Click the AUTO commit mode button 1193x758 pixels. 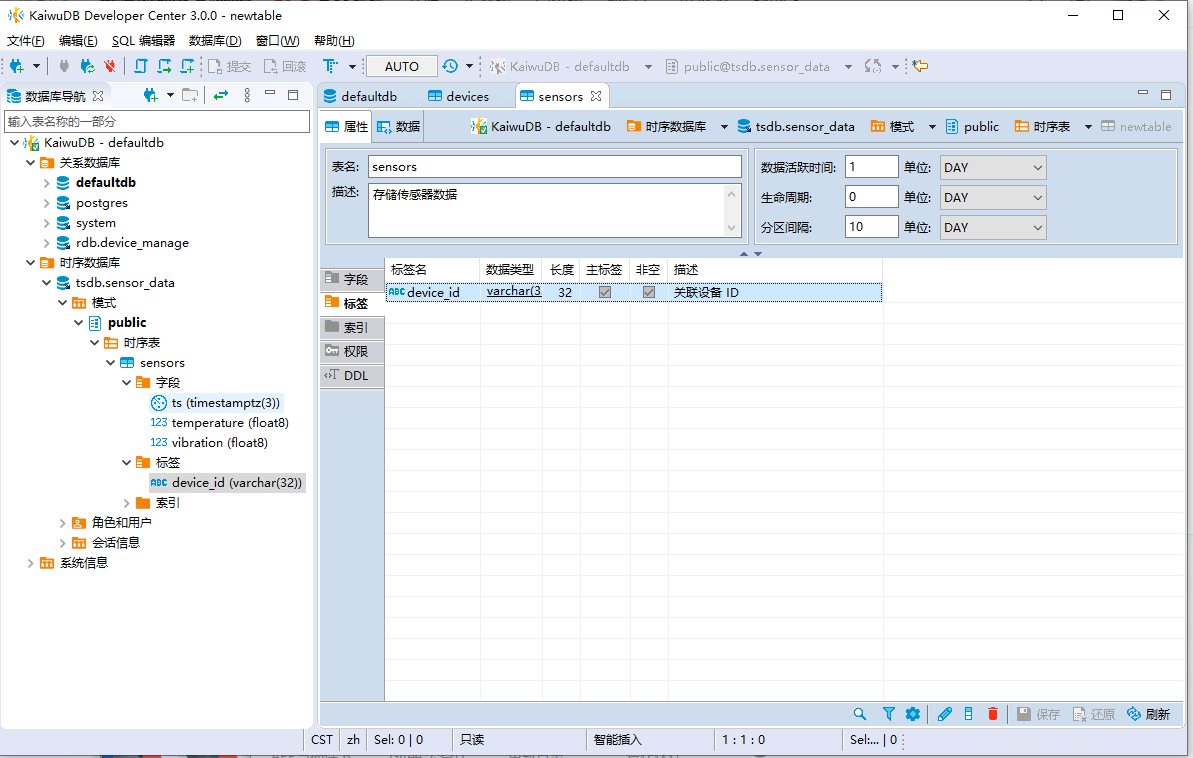click(402, 66)
